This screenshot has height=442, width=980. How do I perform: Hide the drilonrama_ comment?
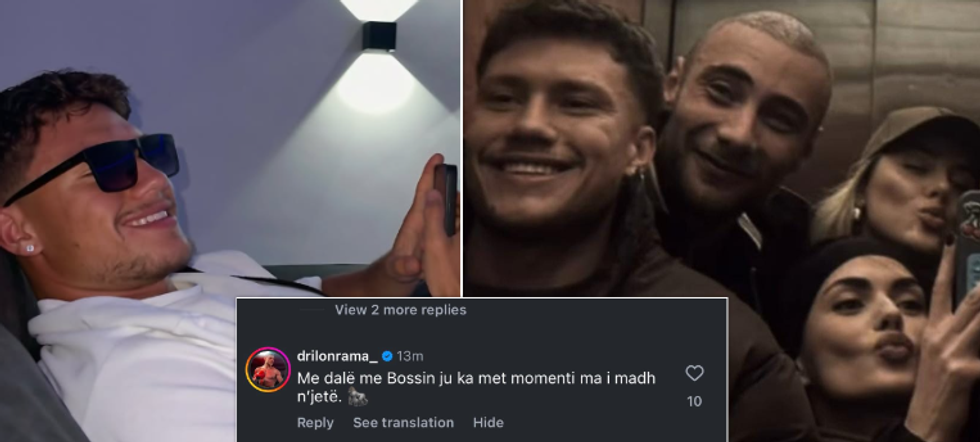[488, 423]
